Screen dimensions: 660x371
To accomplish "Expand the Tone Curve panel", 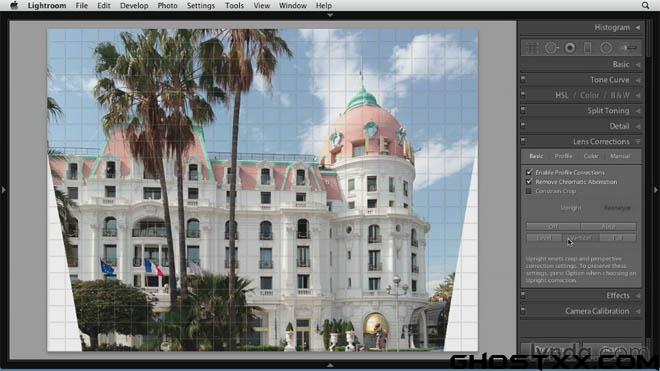I will pos(638,80).
